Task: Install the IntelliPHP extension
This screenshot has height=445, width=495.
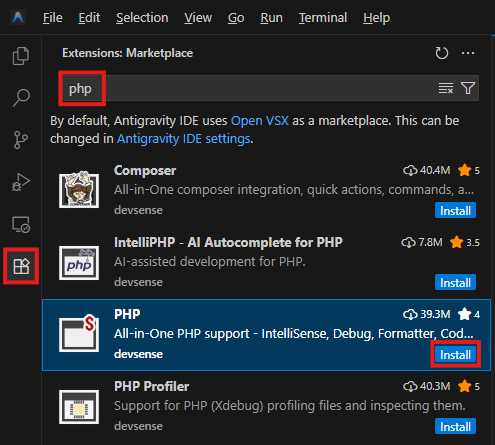Action: pos(455,283)
